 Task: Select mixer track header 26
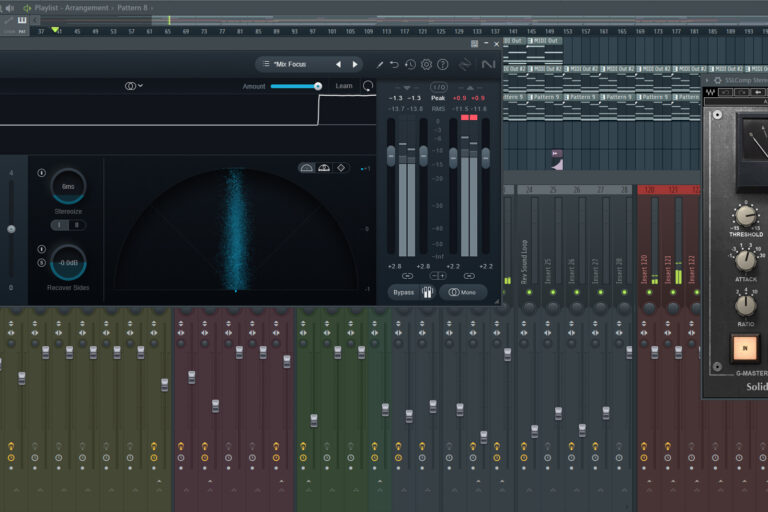(577, 190)
